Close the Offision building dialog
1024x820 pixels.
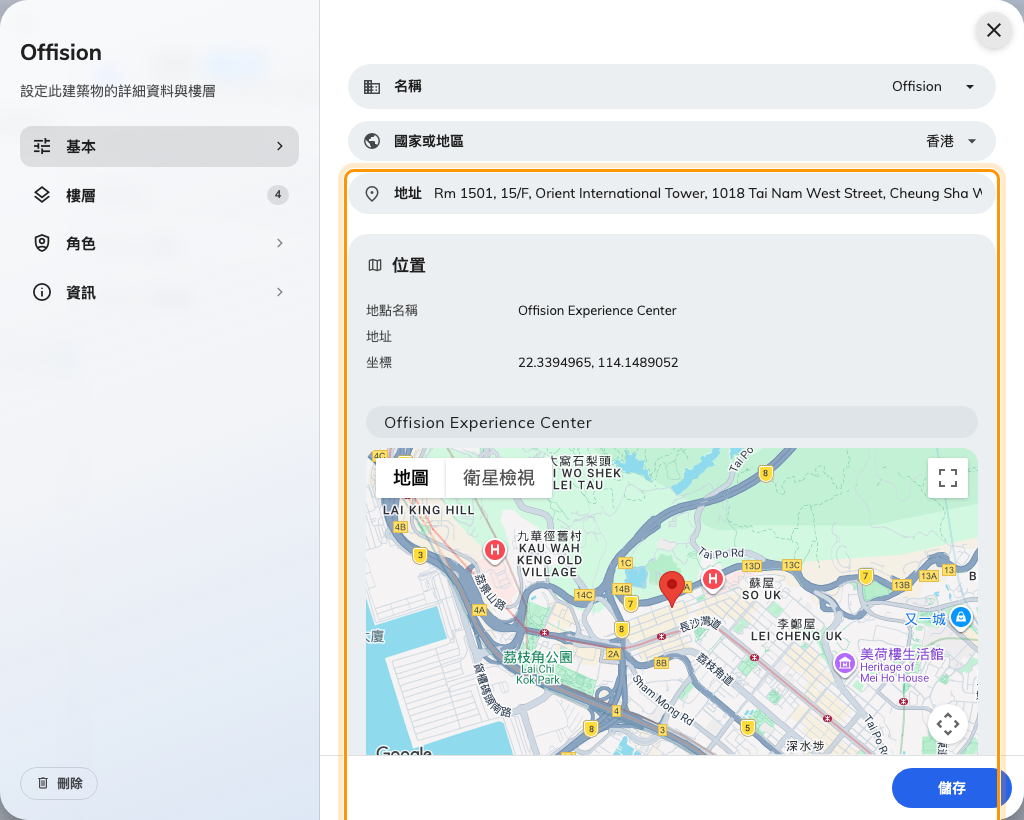[993, 30]
